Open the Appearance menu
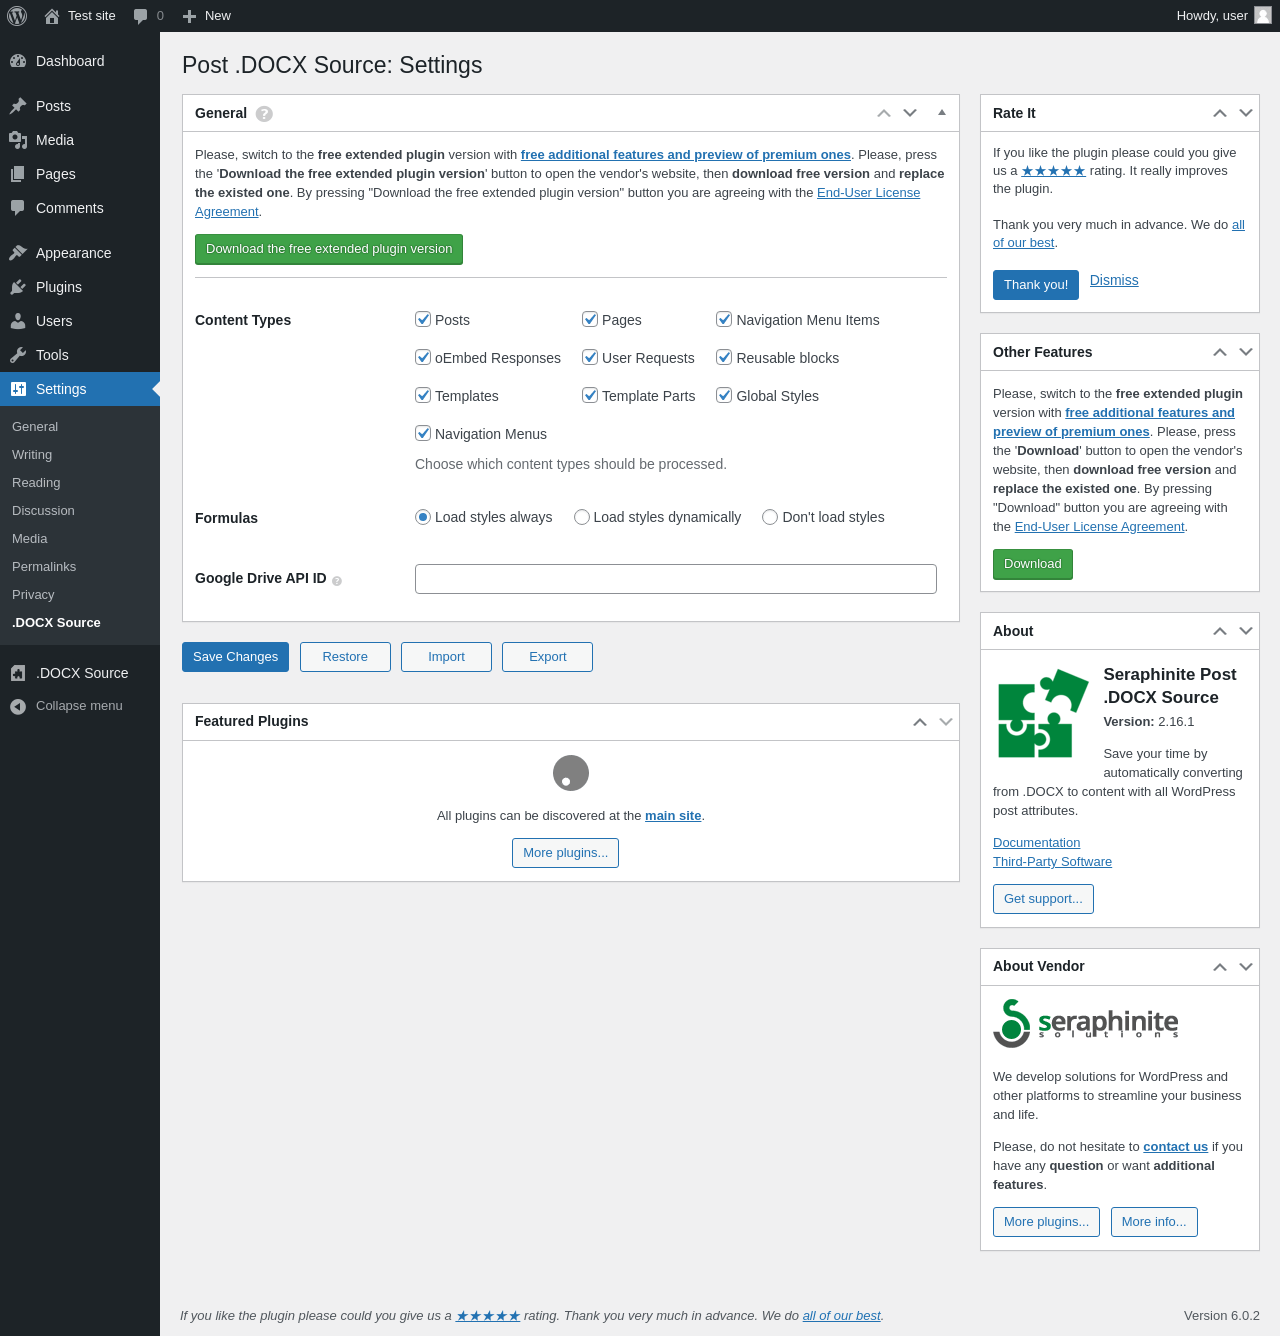This screenshot has width=1280, height=1336. (80, 253)
